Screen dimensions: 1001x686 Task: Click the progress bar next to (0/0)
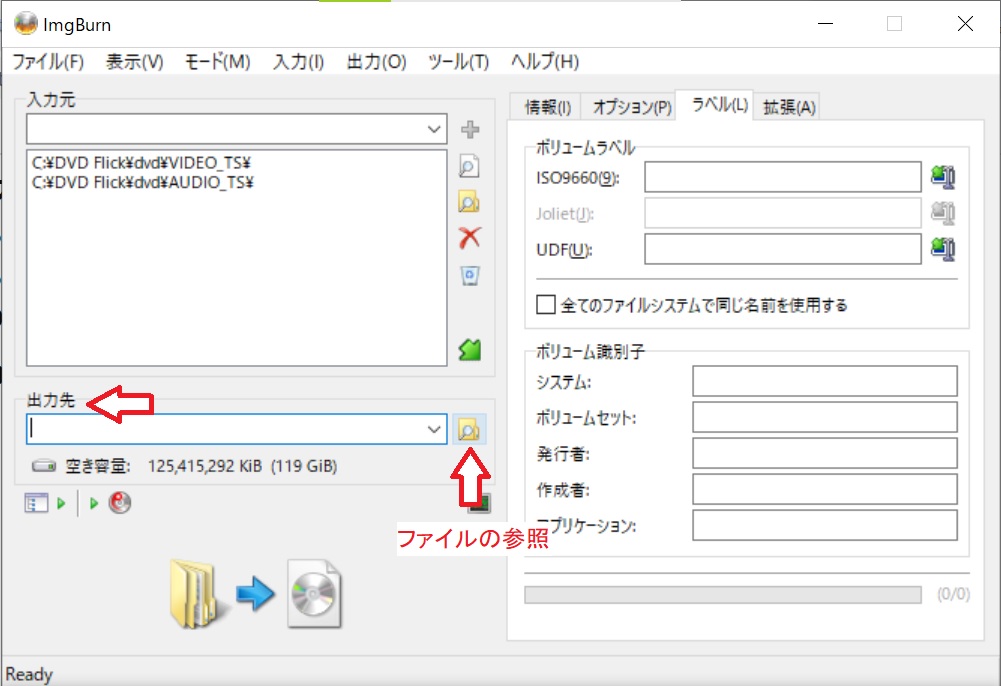tap(723, 595)
